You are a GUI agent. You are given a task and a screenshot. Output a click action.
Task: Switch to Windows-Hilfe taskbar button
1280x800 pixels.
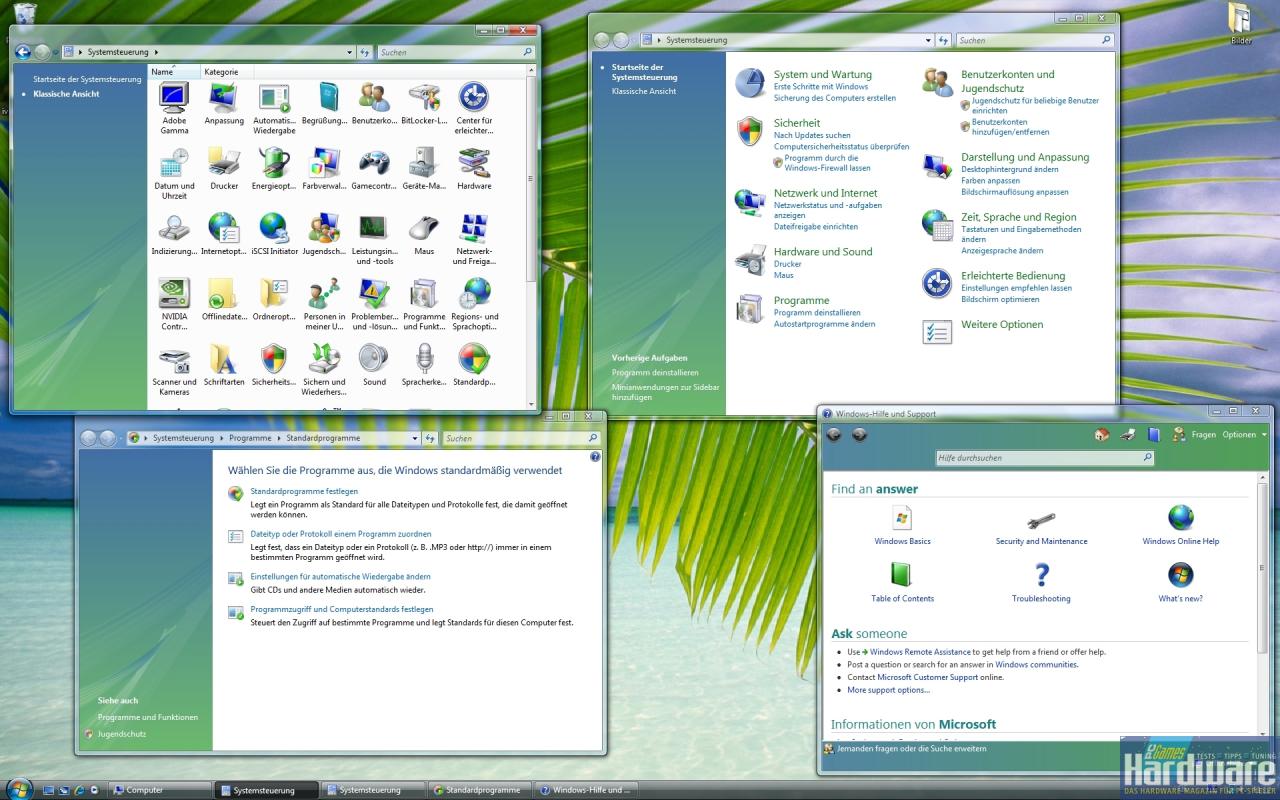[585, 790]
